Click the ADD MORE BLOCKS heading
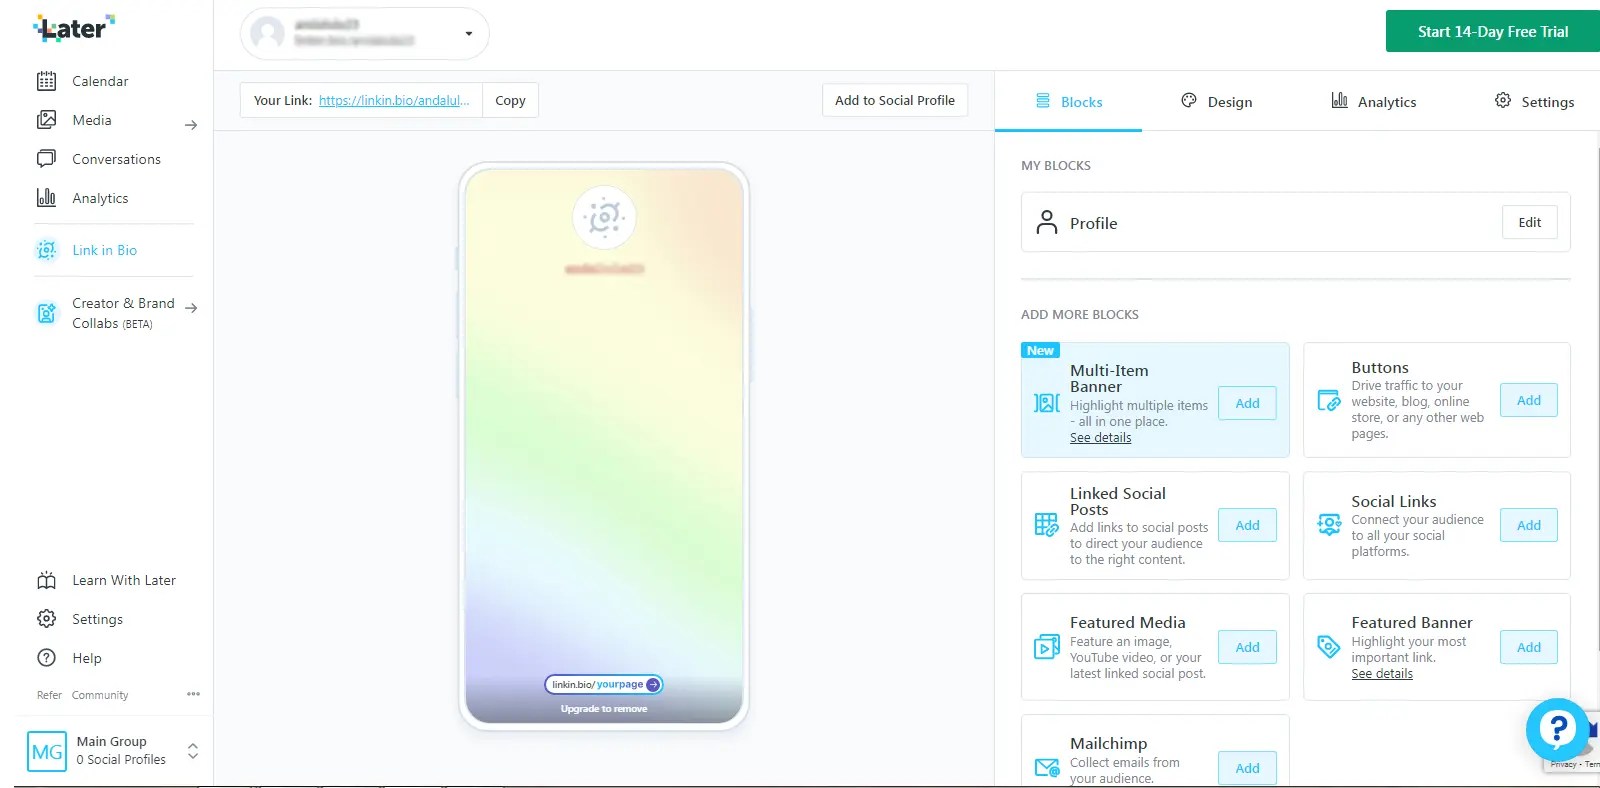Screen dimensions: 1600x788 [1080, 314]
